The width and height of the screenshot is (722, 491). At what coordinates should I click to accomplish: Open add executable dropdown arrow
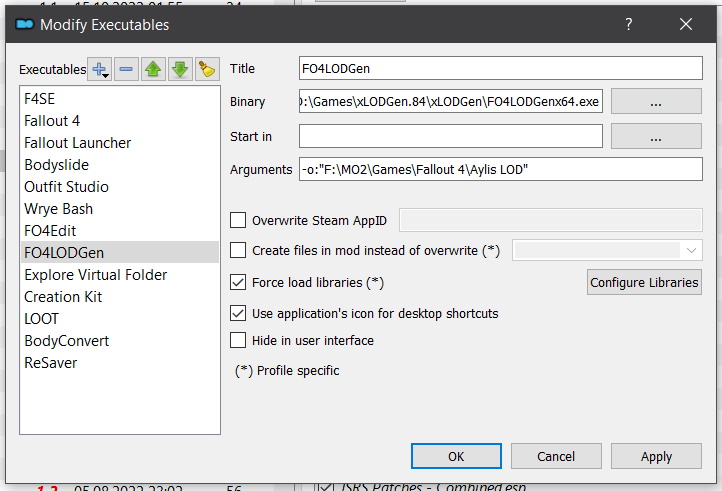coord(106,76)
